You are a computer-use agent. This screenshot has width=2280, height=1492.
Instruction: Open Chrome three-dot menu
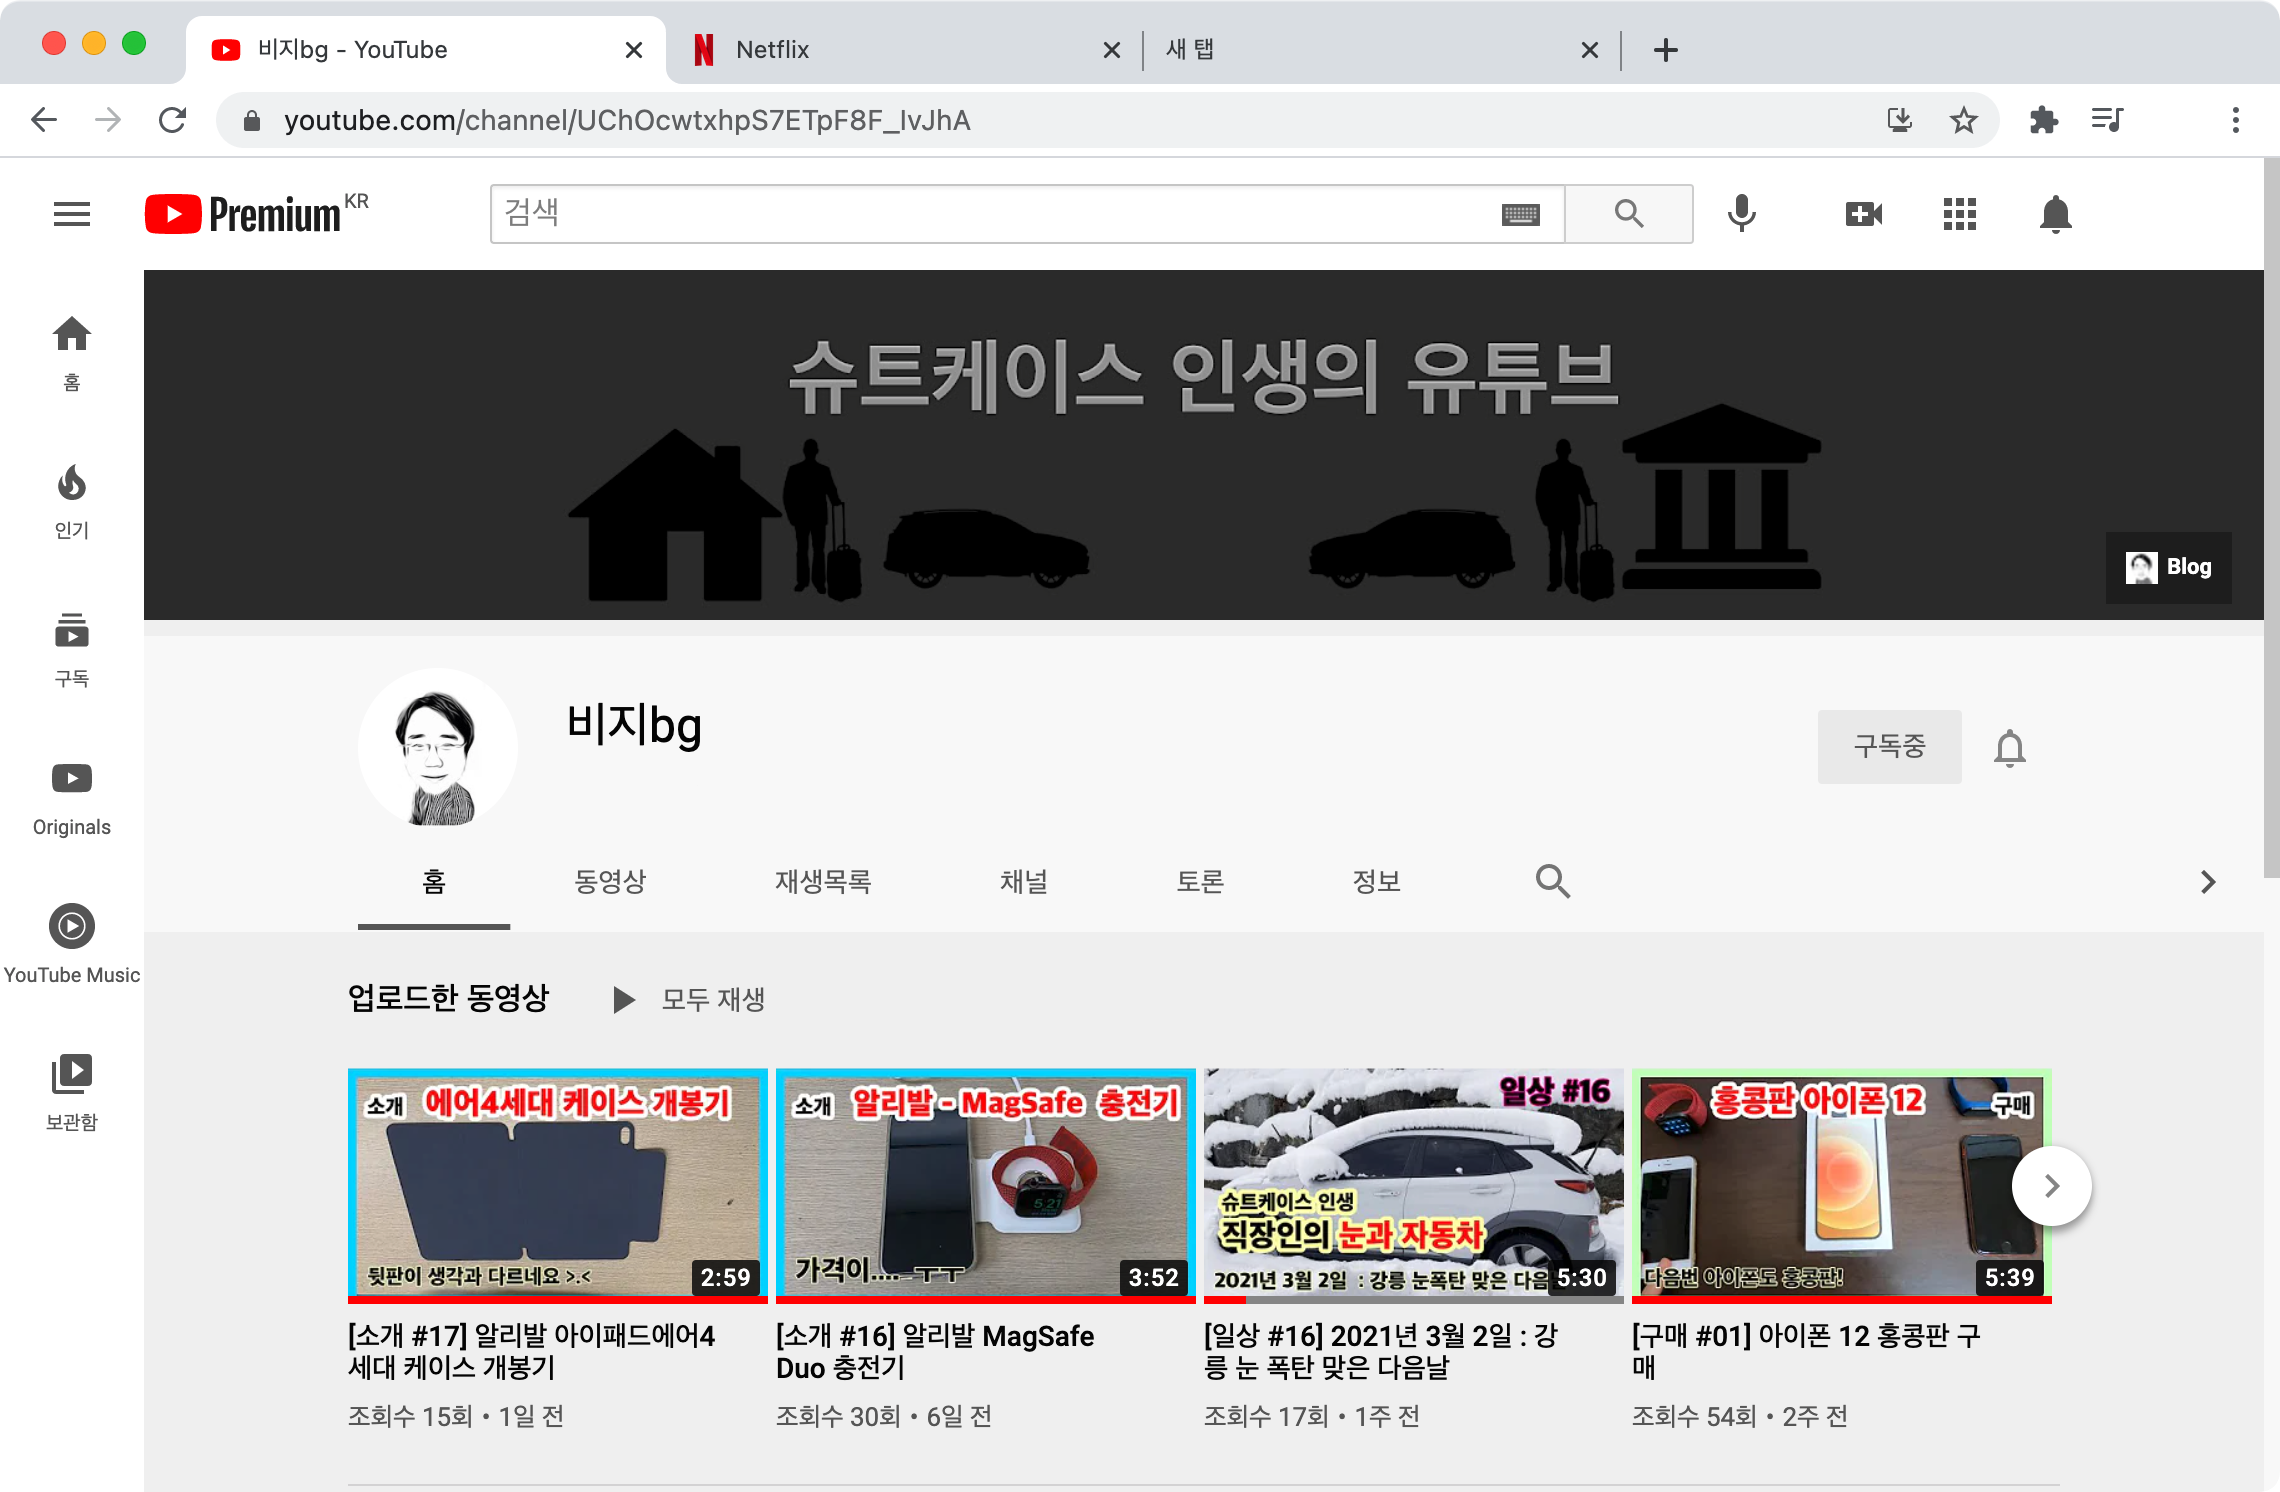[2235, 120]
